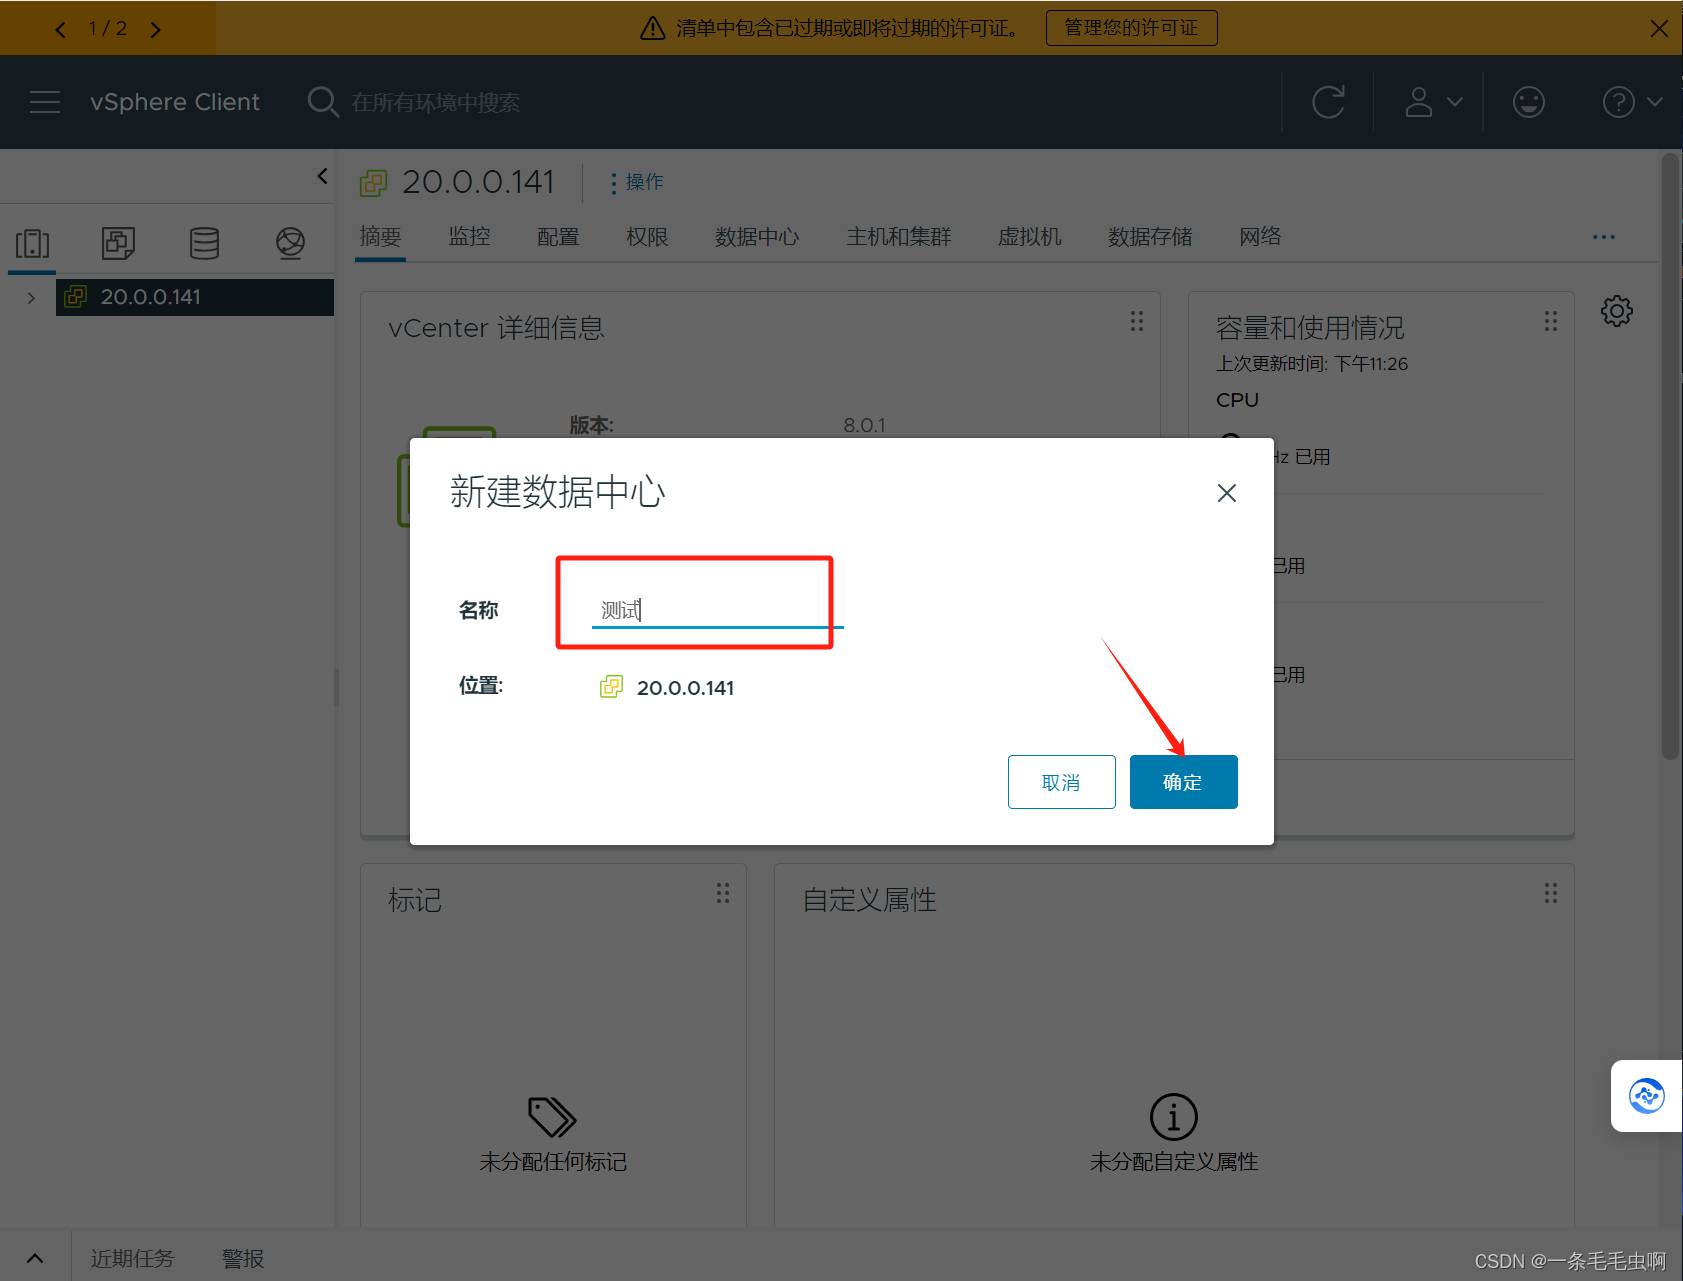Open the settings gear icon
This screenshot has height=1281, width=1683.
pyautogui.click(x=1616, y=311)
